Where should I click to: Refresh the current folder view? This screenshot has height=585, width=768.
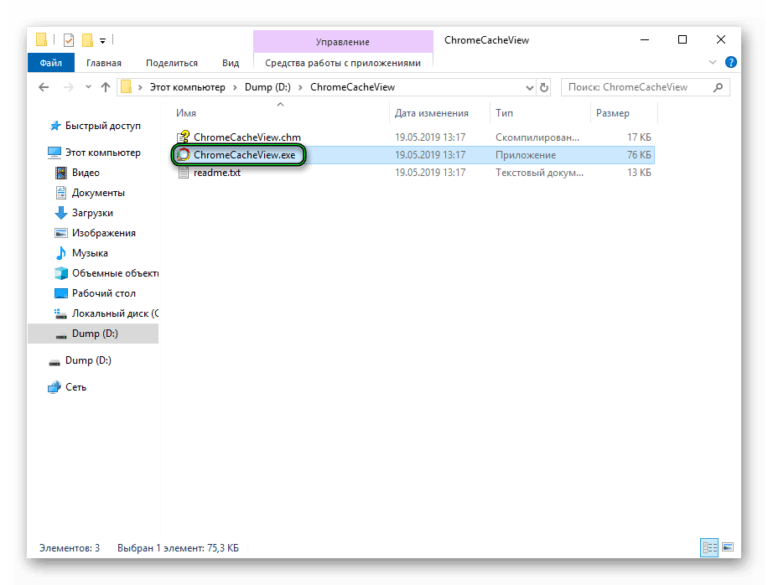click(x=544, y=87)
